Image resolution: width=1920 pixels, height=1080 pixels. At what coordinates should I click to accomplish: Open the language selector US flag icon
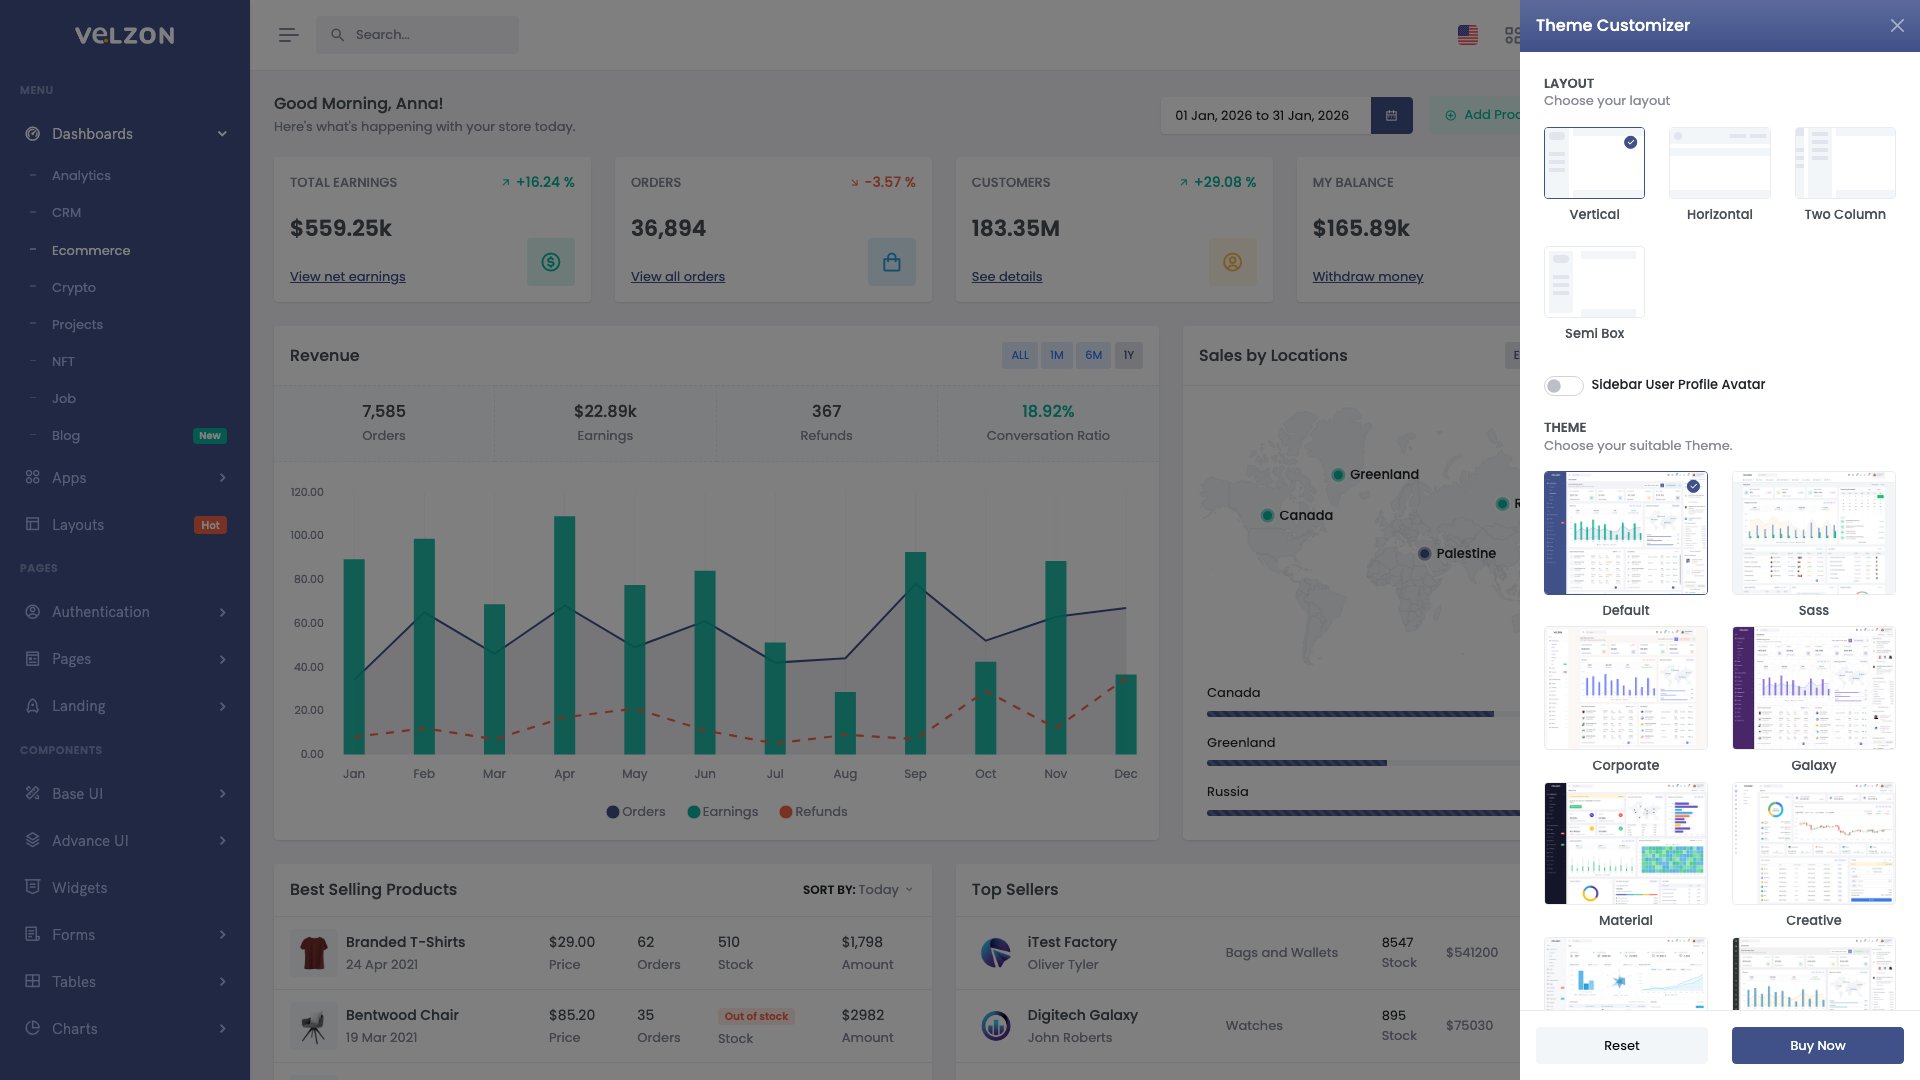pyautogui.click(x=1467, y=34)
